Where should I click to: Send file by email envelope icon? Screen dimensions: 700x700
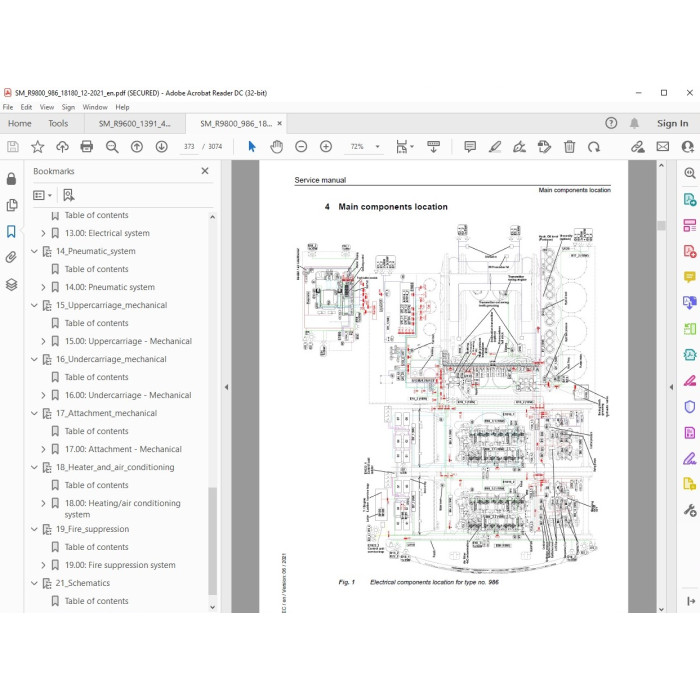(662, 146)
